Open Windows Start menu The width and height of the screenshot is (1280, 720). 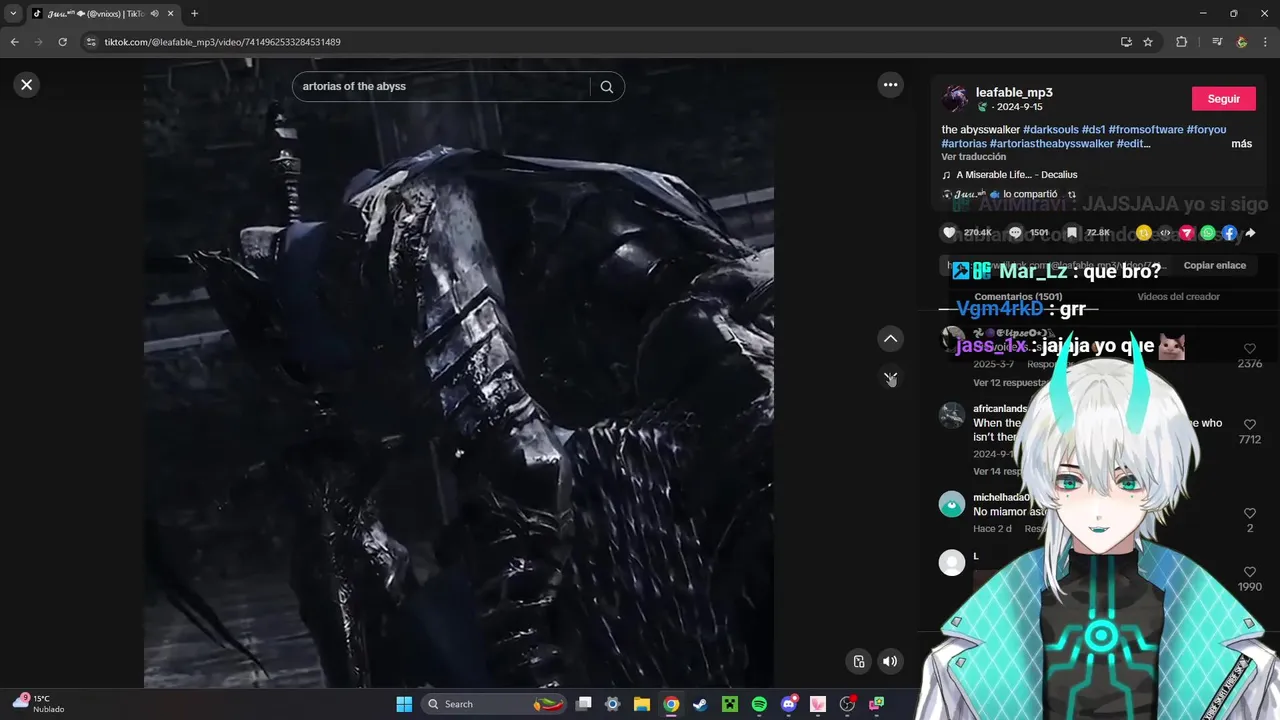click(x=404, y=704)
